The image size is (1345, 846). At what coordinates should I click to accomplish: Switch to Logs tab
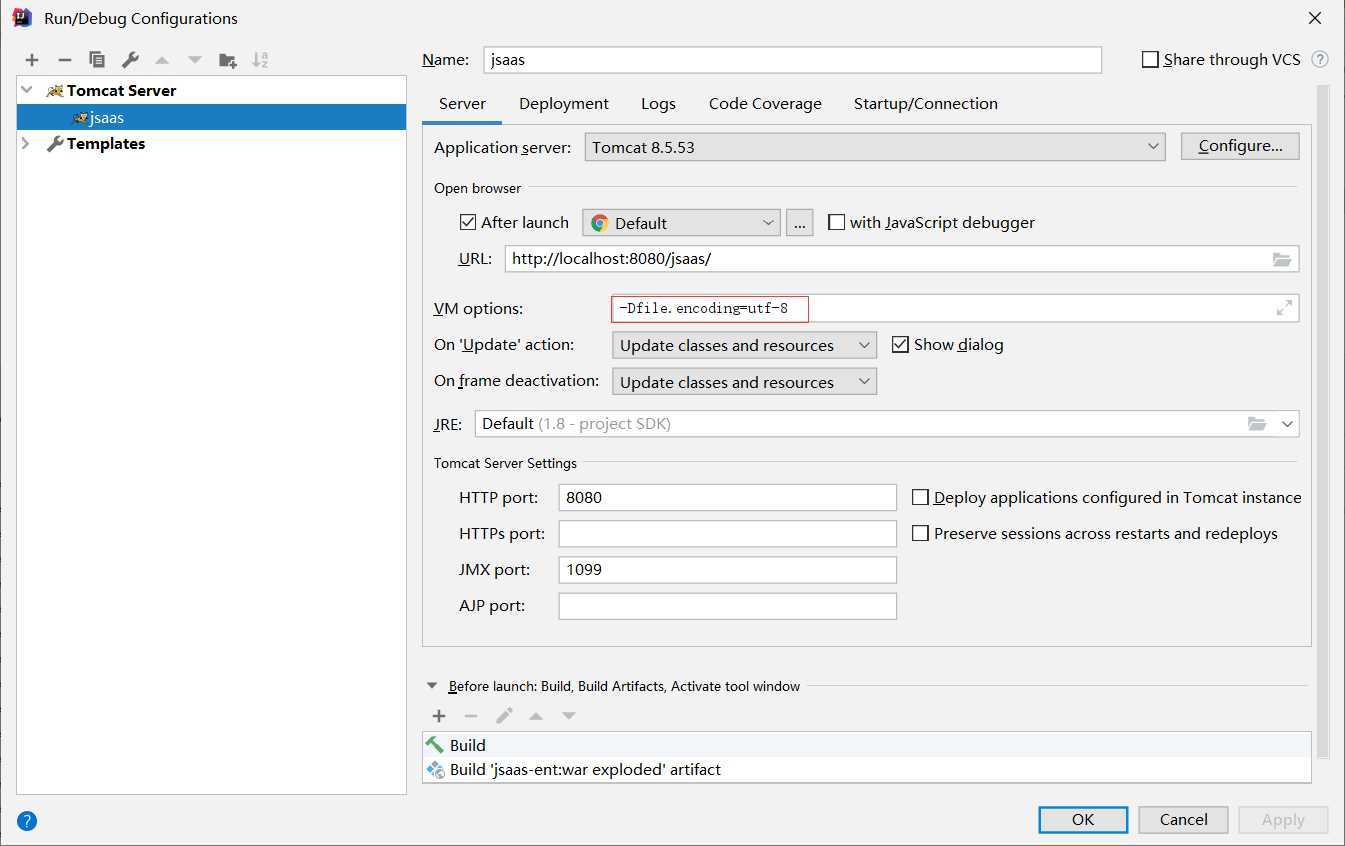click(658, 103)
